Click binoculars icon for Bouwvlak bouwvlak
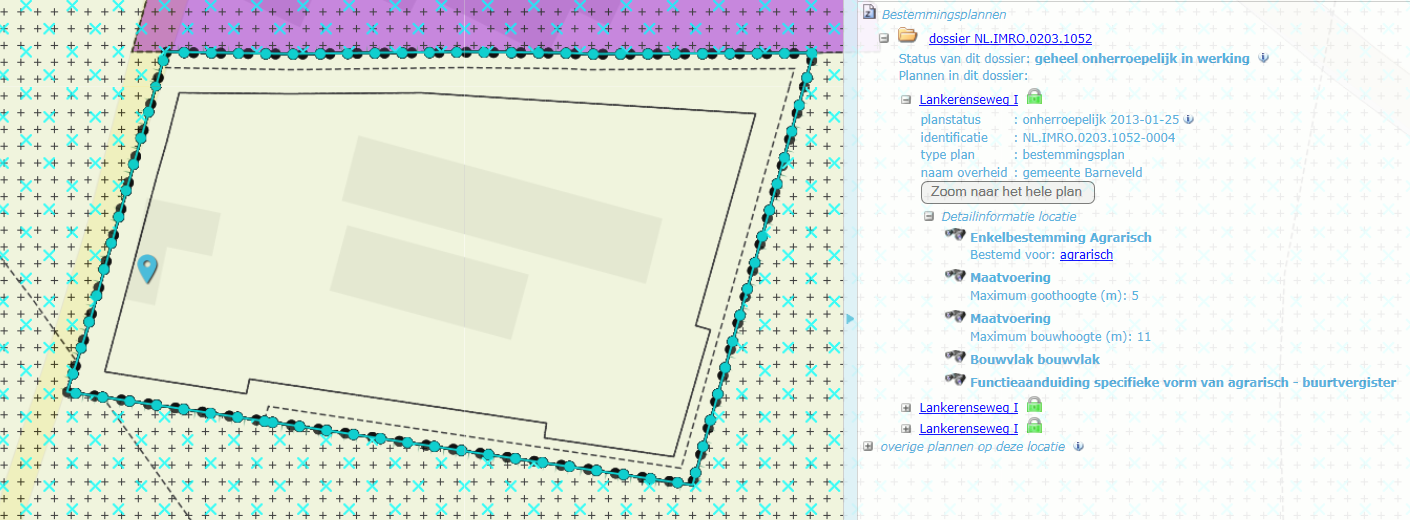The width and height of the screenshot is (1410, 520). pyautogui.click(x=955, y=357)
